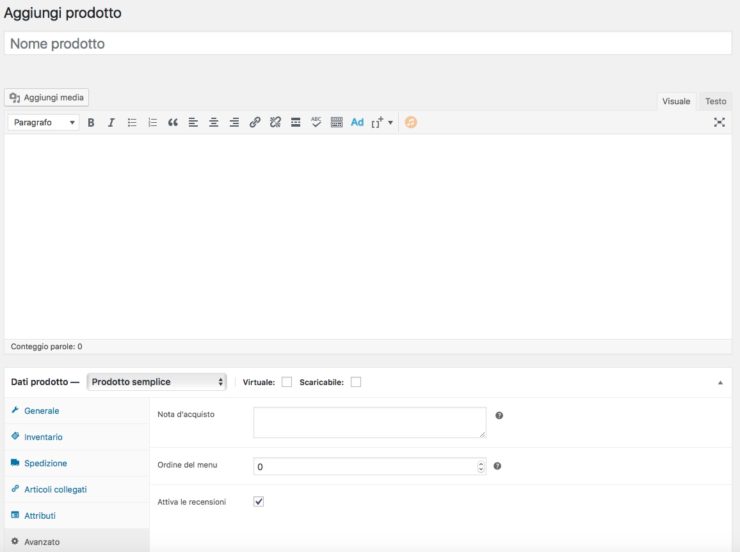The height and width of the screenshot is (552, 740).
Task: Toggle italic formatting in the editor
Action: [x=111, y=123]
